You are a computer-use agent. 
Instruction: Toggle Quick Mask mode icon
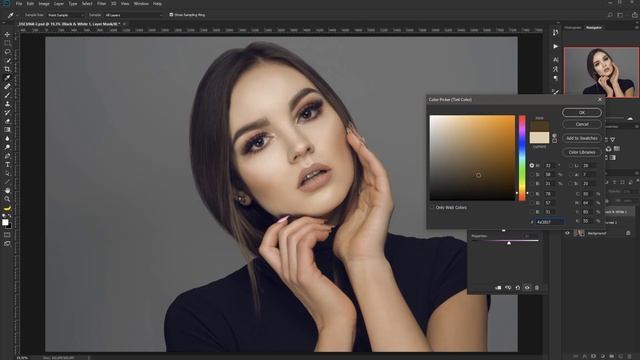point(7,235)
